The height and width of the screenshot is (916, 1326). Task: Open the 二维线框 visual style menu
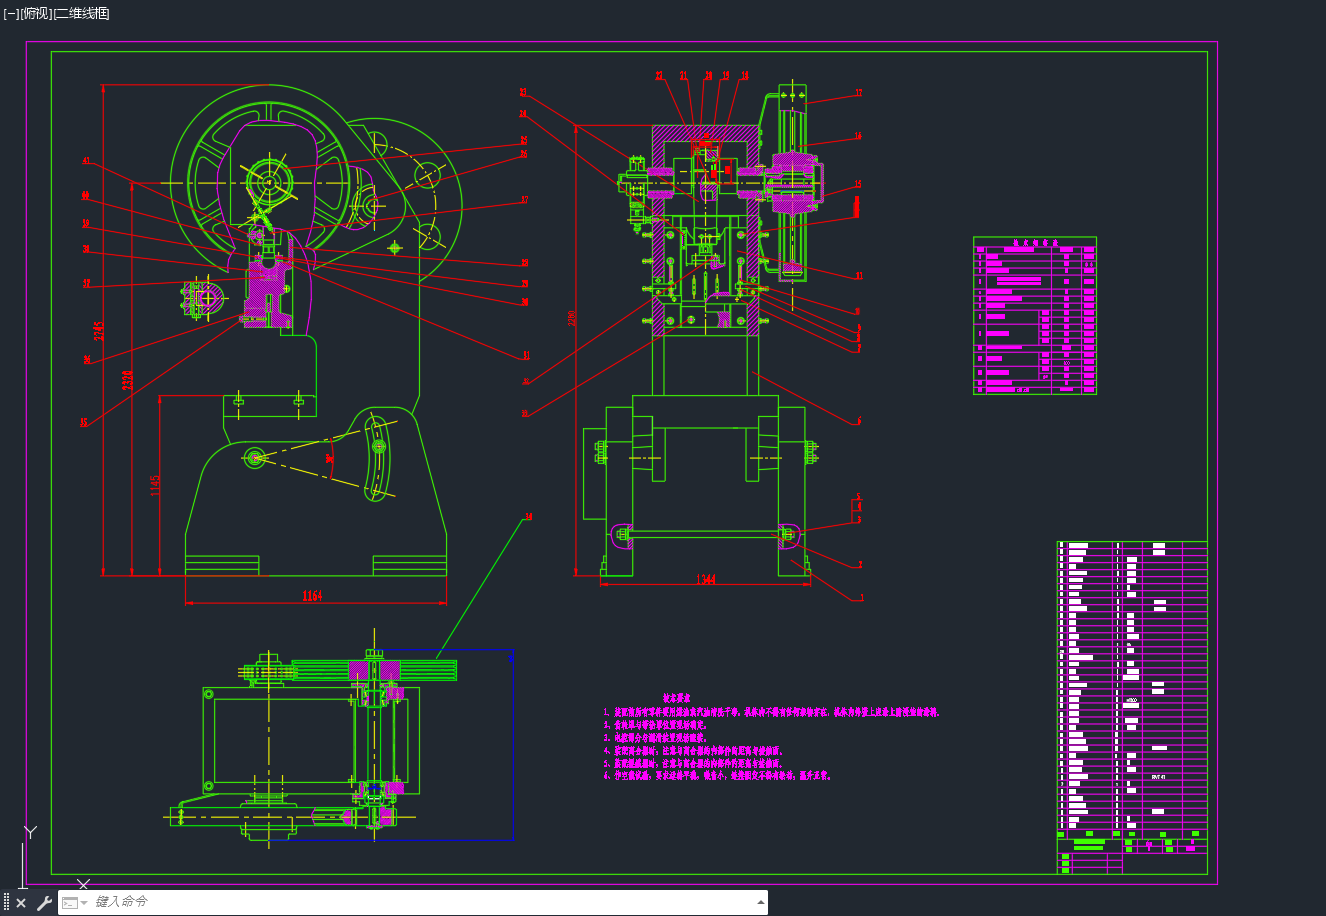click(x=81, y=14)
